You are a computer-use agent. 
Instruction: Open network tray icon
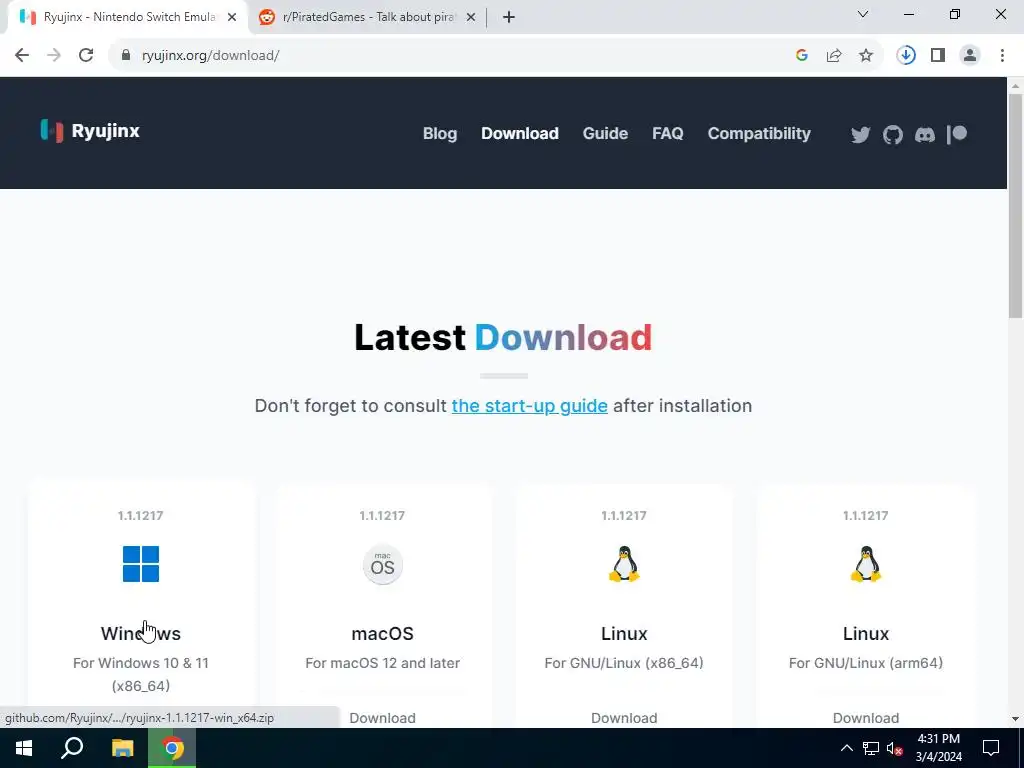[871, 748]
